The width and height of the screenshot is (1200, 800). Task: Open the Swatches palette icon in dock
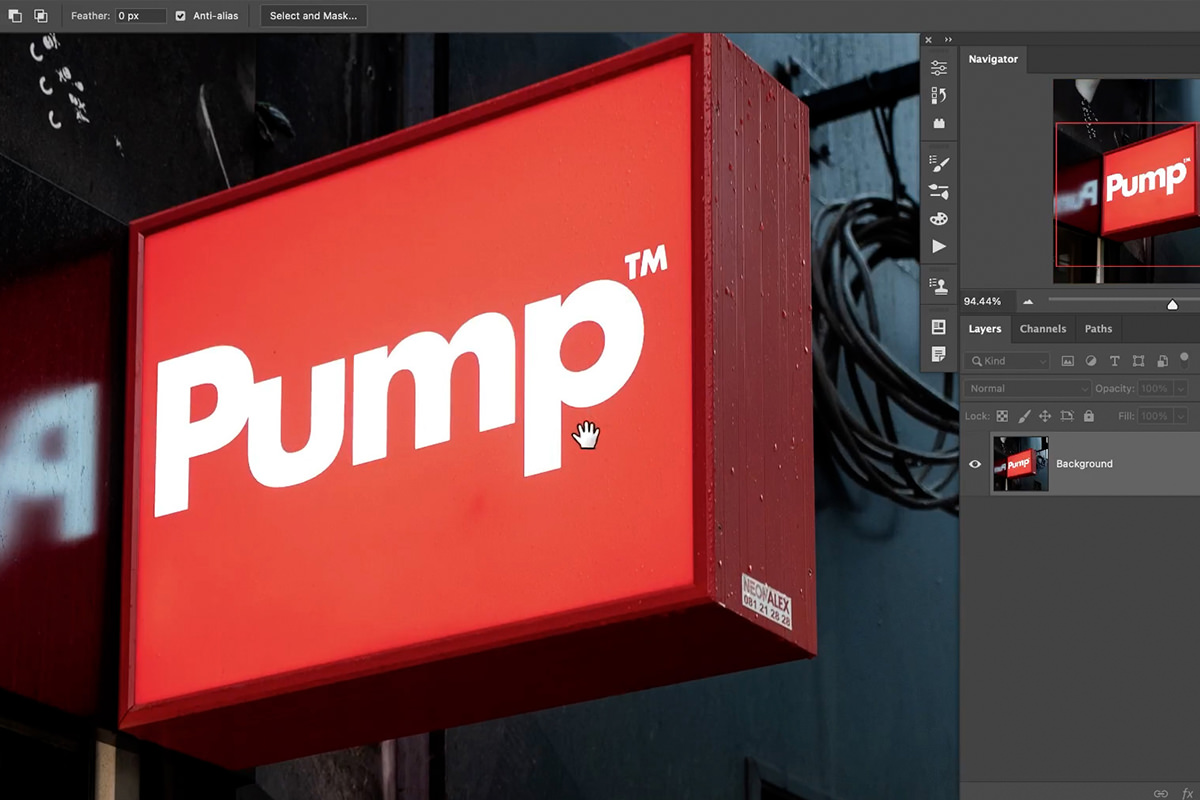(x=939, y=219)
